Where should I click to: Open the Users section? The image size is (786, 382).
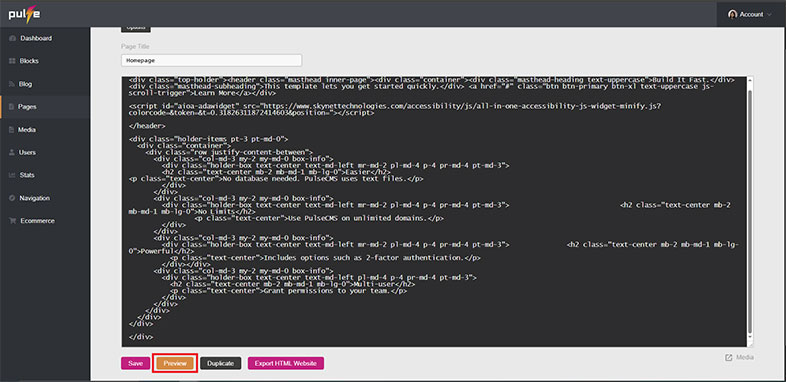[x=27, y=152]
